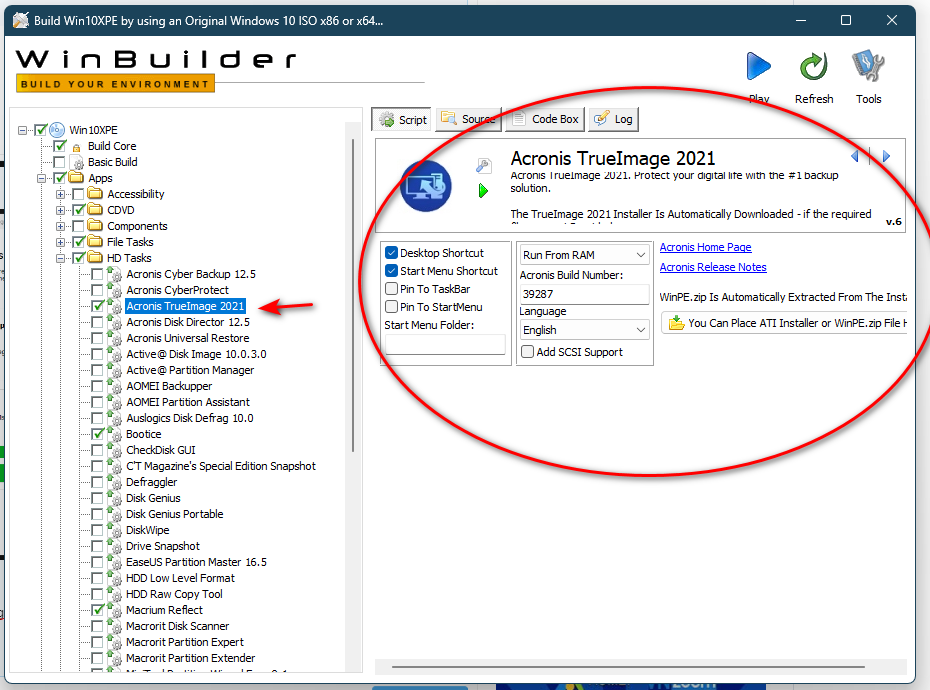This screenshot has height=690, width=930.
Task: Click the green Refresh icon
Action: click(x=813, y=66)
